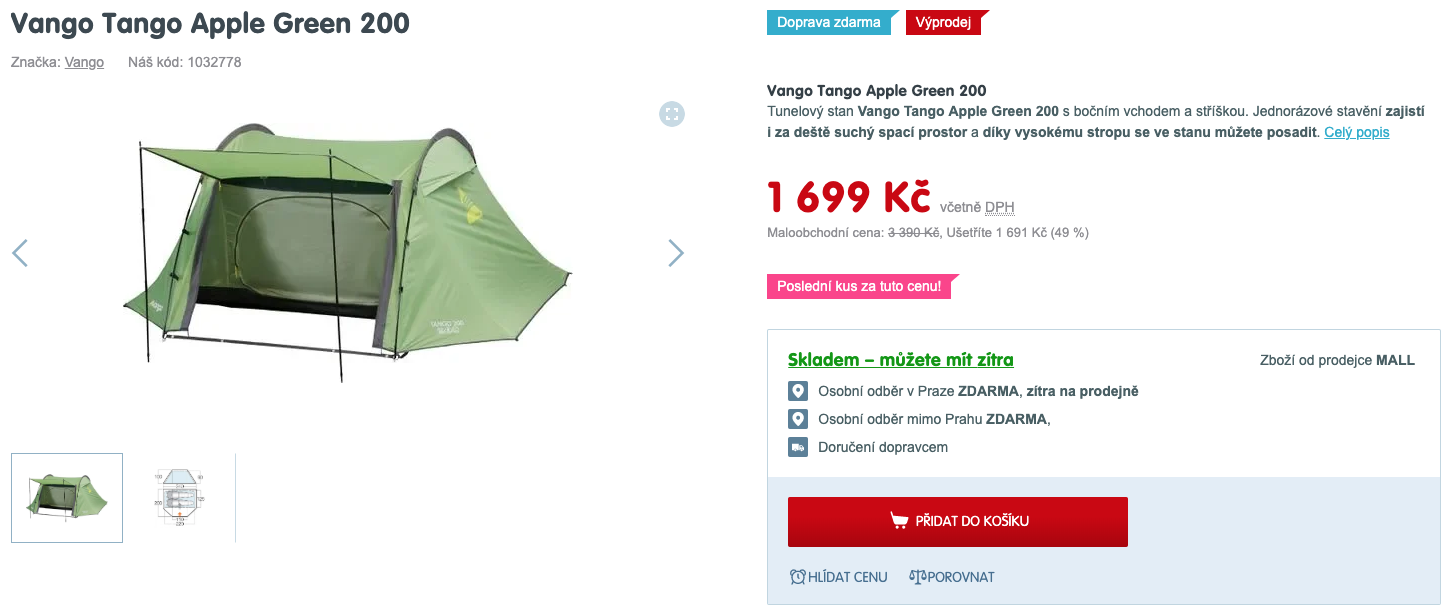Open Celý popis full description link
This screenshot has width=1448, height=611.
point(1356,132)
